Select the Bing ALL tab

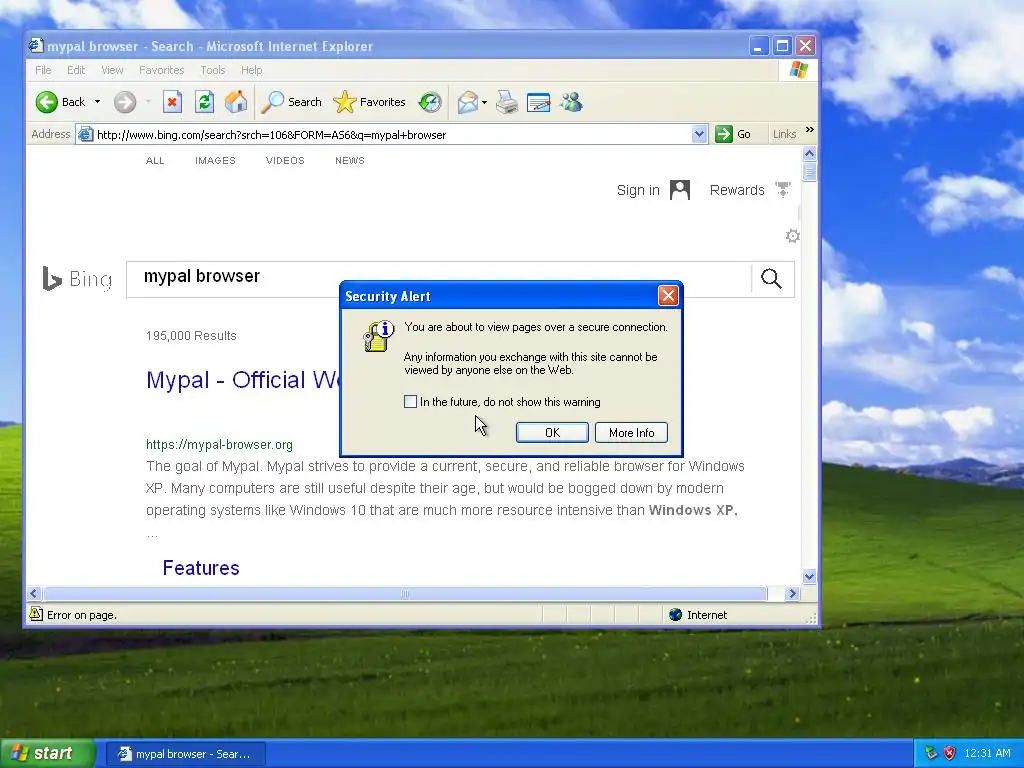155,161
